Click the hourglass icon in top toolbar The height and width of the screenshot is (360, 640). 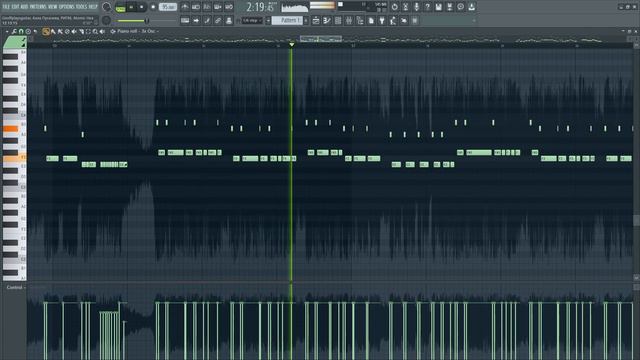click(x=405, y=7)
